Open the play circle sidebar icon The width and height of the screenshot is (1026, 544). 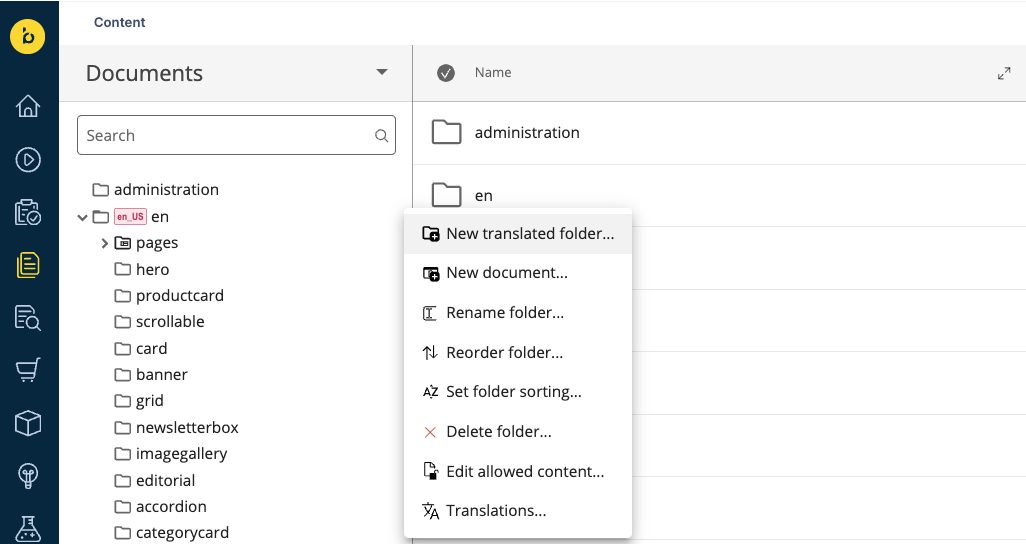(27, 159)
